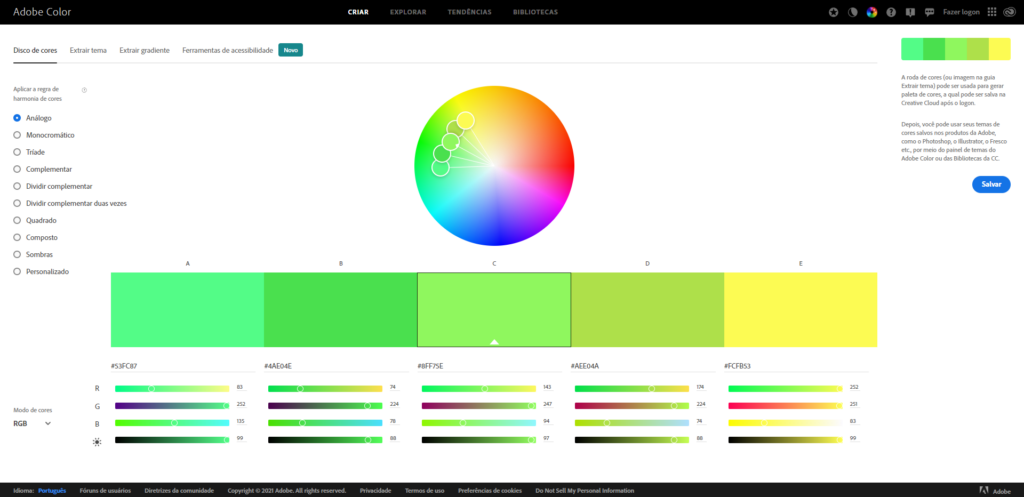Click the theme preview strip in sidebar
The image size is (1024, 497).
pyautogui.click(x=955, y=49)
